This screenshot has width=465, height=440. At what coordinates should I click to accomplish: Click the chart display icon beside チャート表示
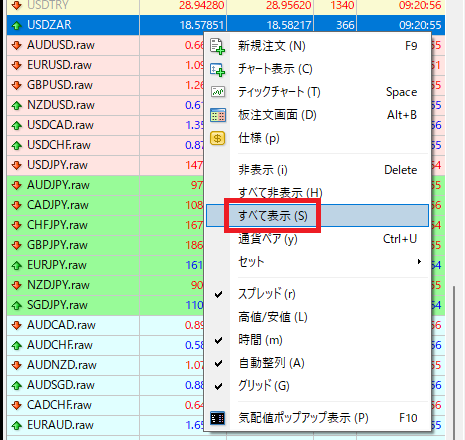(x=217, y=69)
